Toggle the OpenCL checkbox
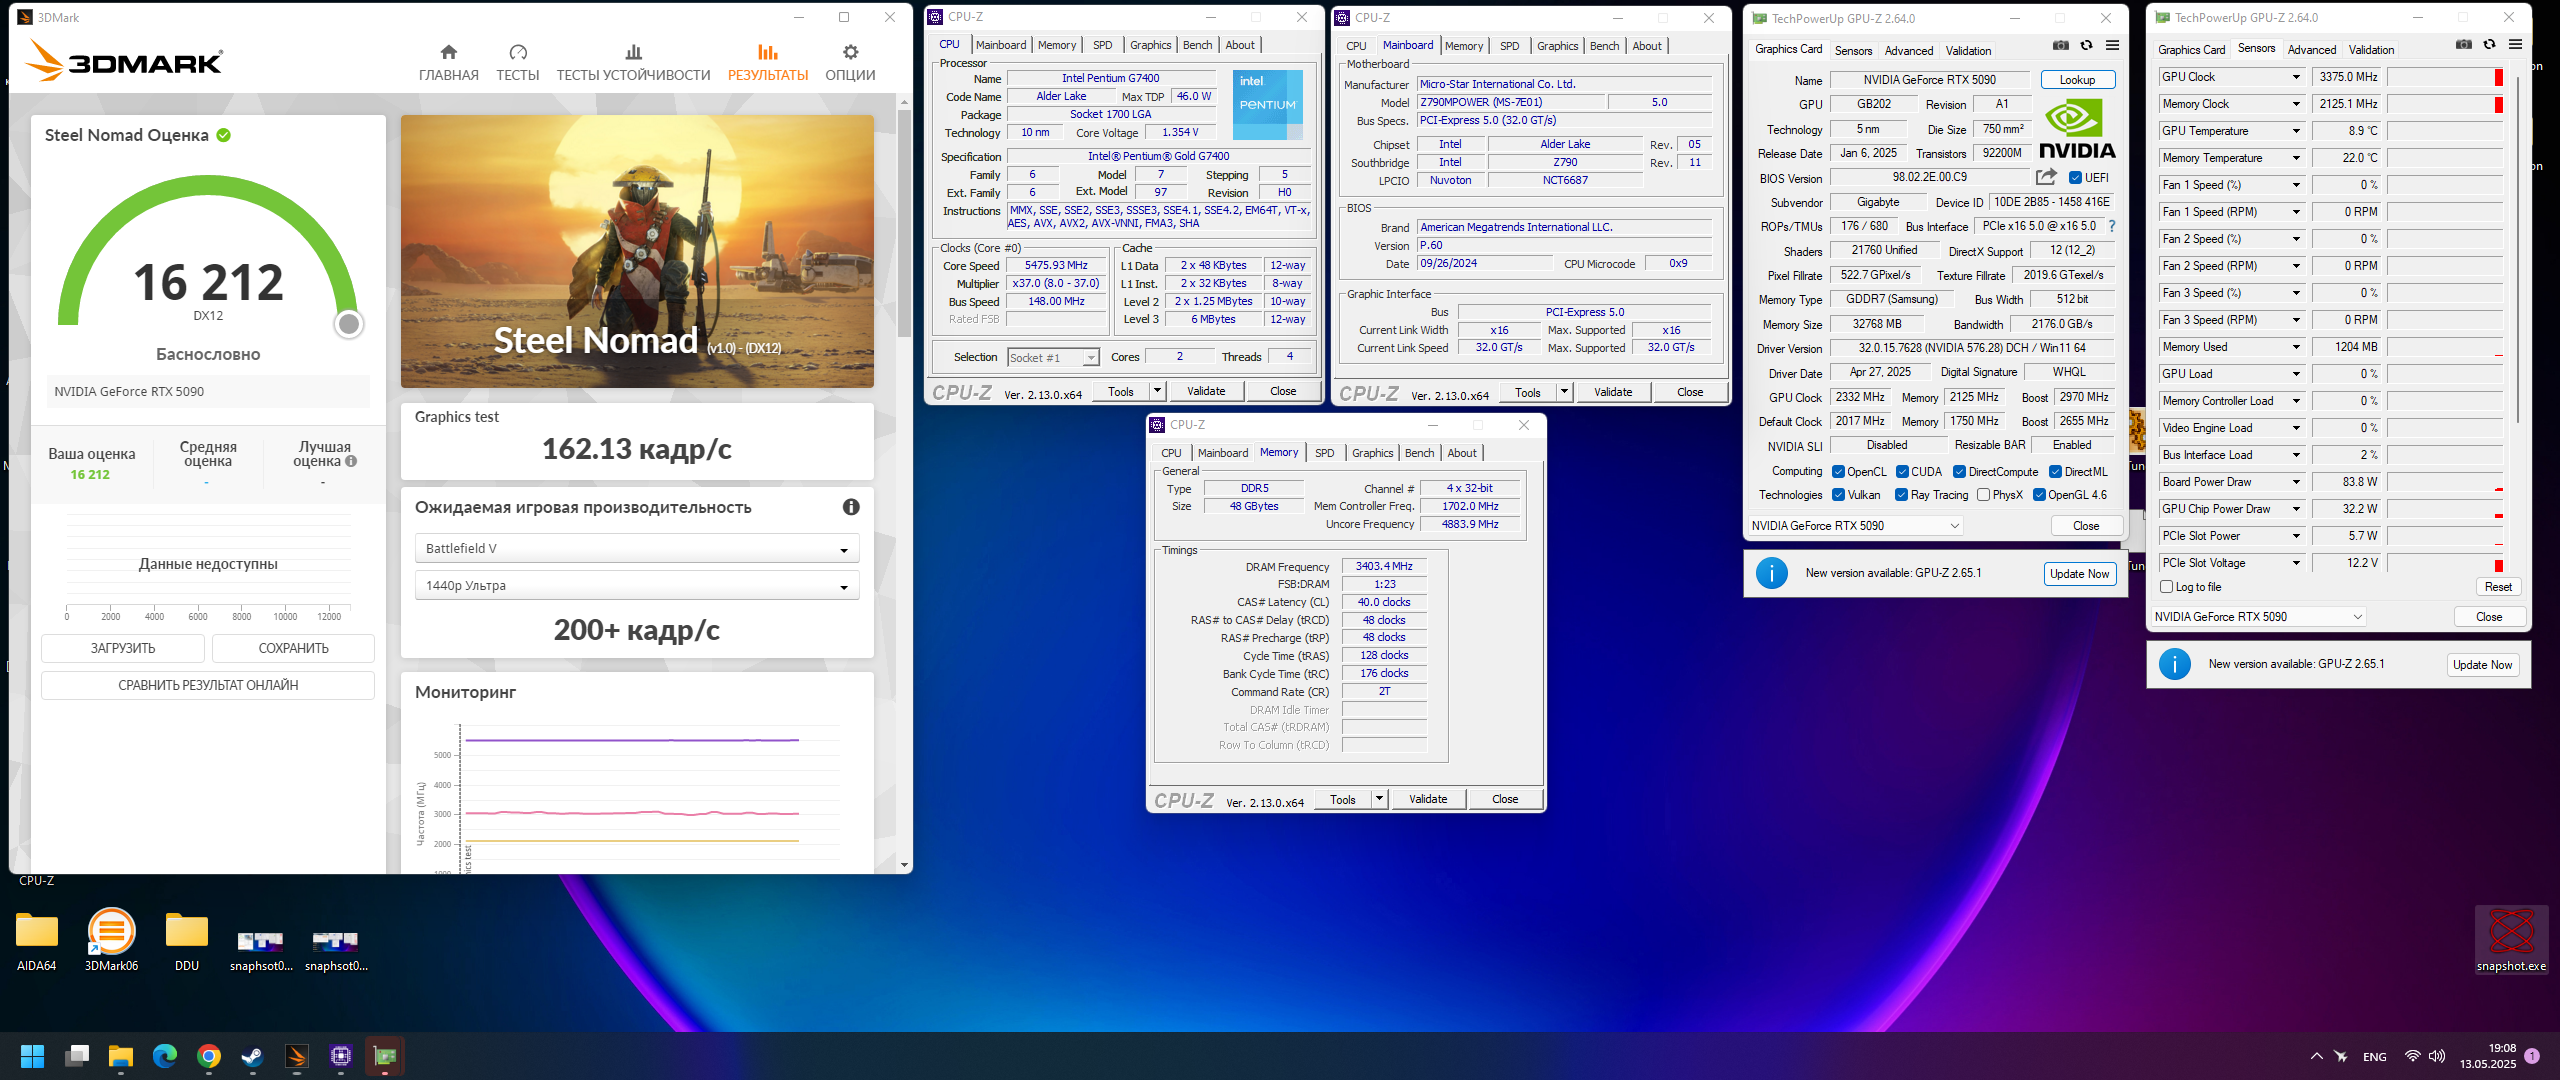 click(1838, 472)
